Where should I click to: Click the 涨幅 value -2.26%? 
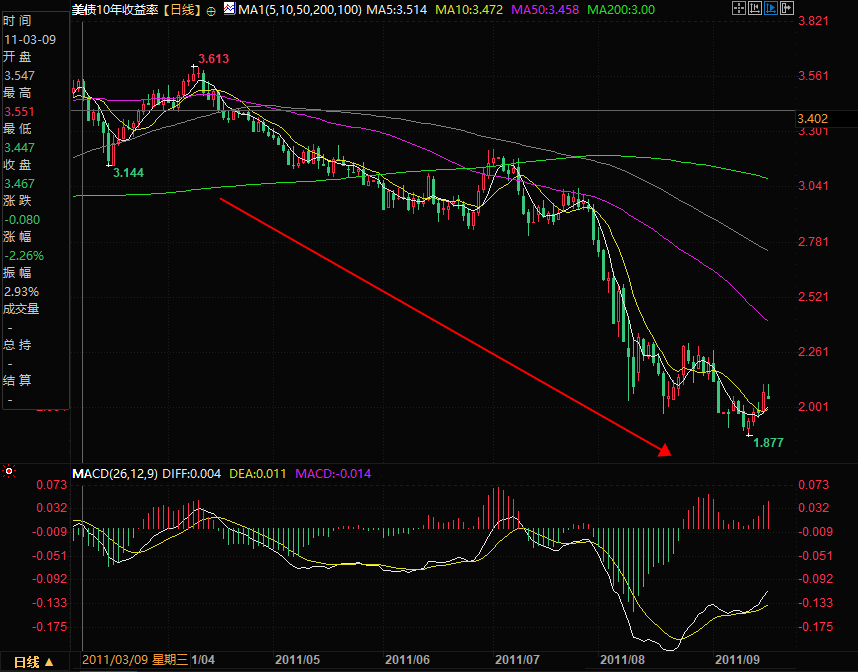coord(24,256)
